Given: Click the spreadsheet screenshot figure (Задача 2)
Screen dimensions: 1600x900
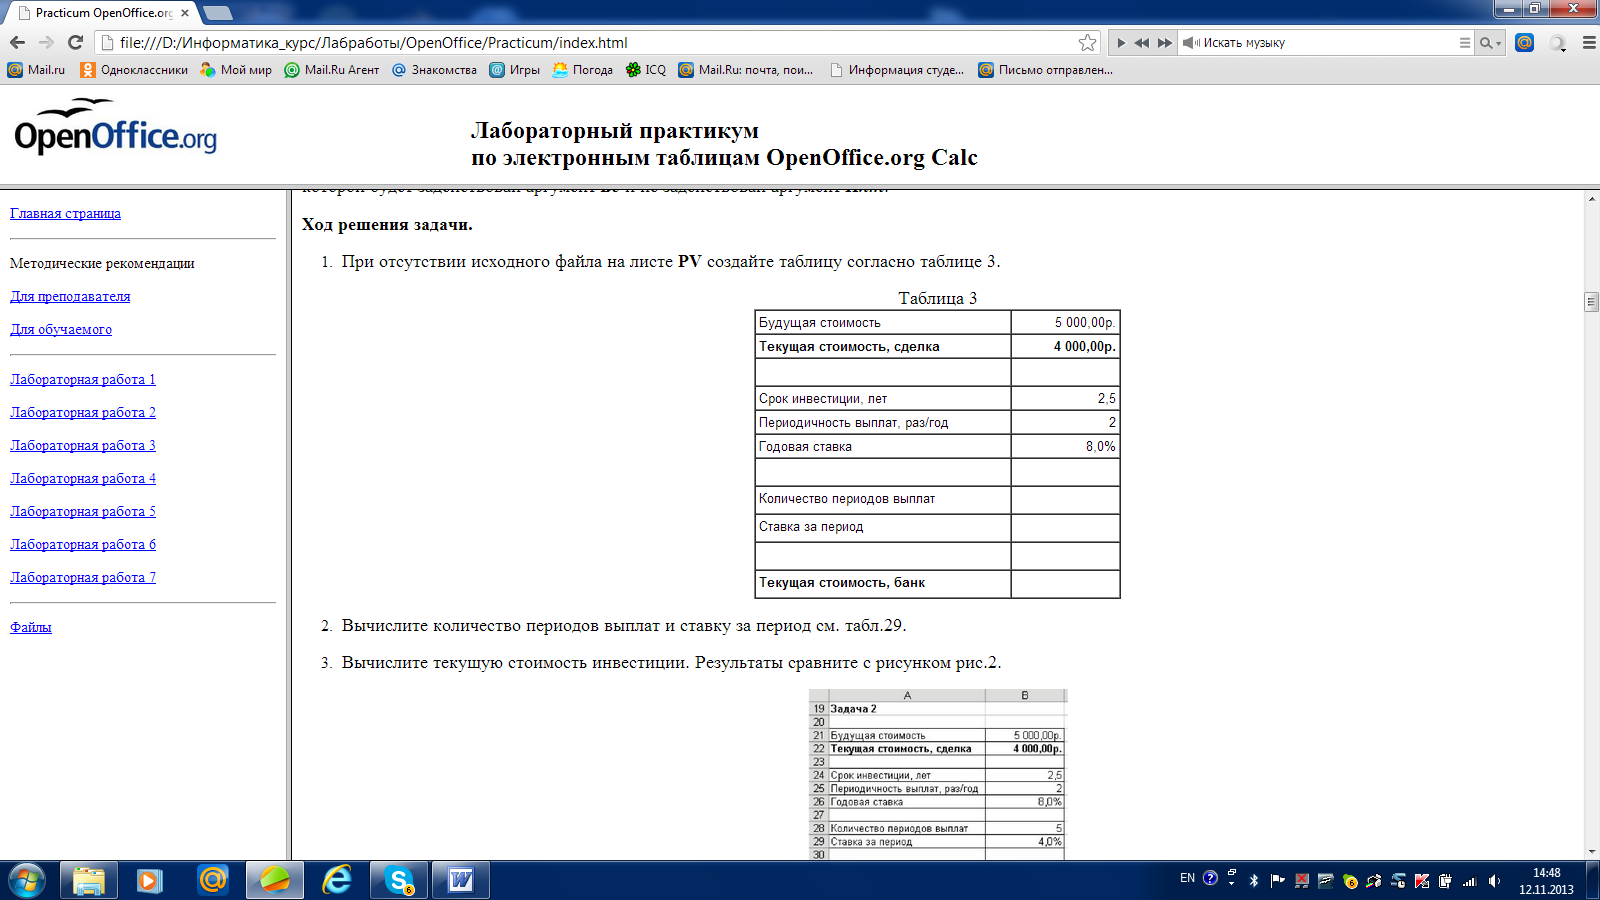Looking at the screenshot, I should (938, 774).
